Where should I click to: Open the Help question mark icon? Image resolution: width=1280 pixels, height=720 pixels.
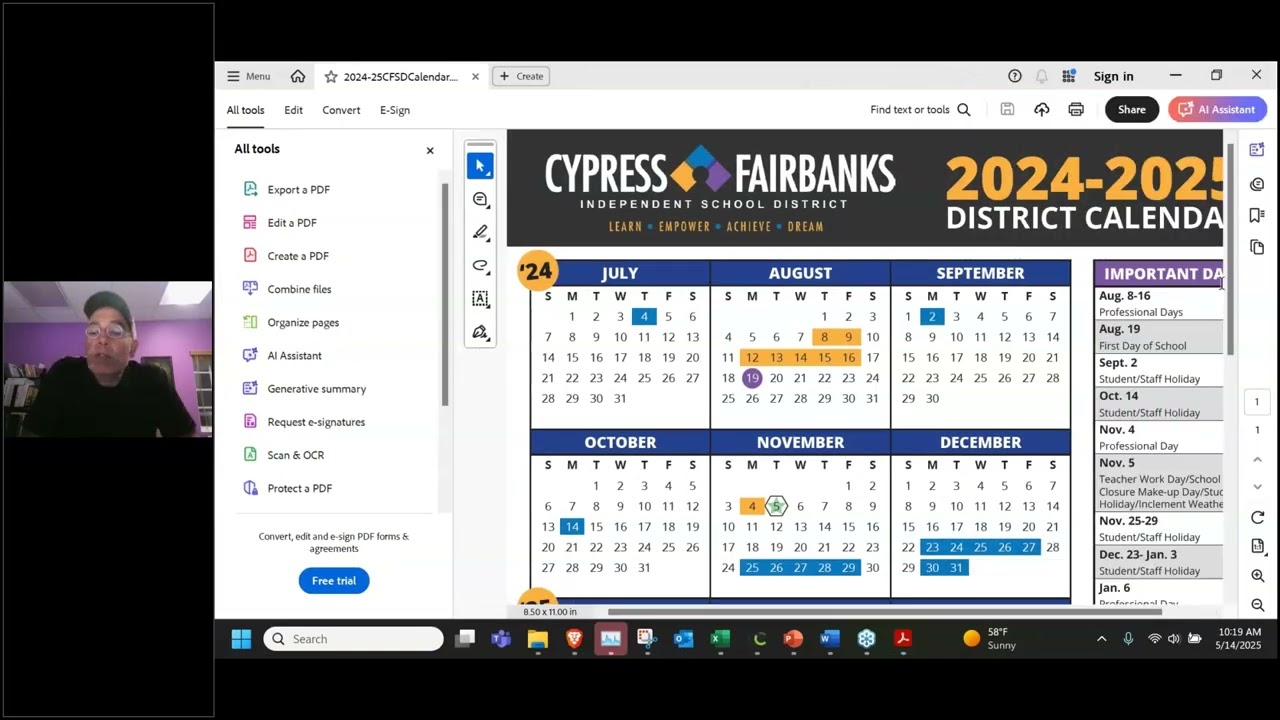click(1015, 76)
